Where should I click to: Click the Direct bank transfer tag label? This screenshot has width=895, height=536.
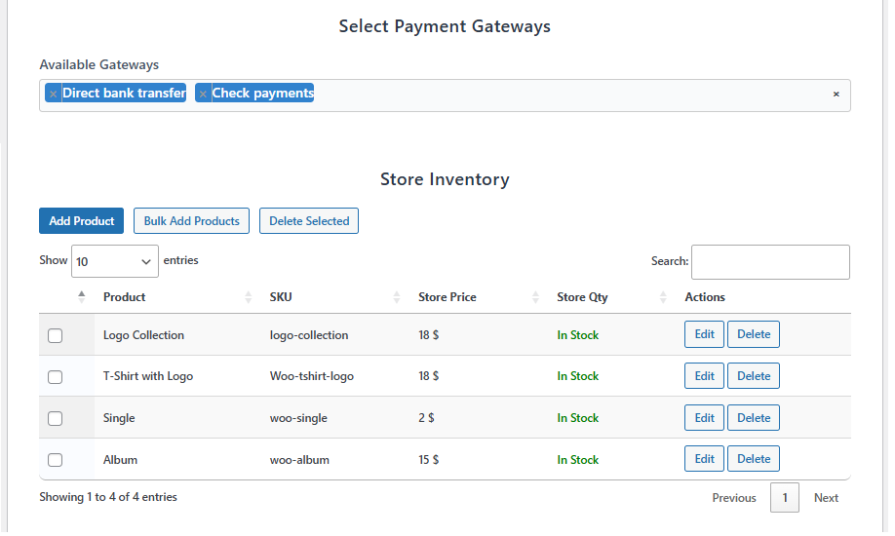pos(124,94)
